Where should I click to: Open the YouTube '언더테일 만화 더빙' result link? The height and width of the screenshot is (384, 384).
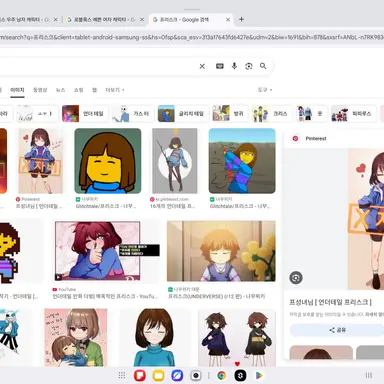point(105,296)
